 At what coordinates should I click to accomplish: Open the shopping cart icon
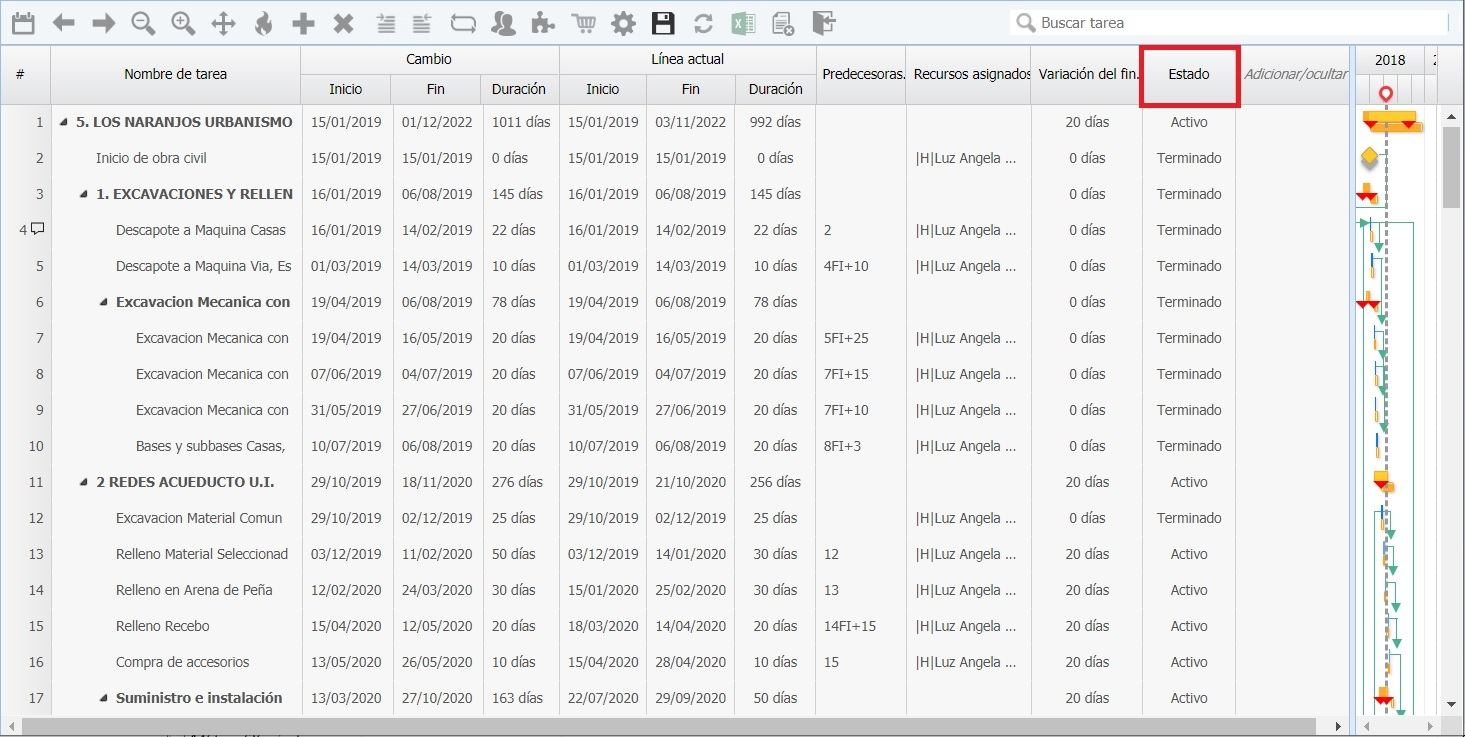[x=584, y=22]
